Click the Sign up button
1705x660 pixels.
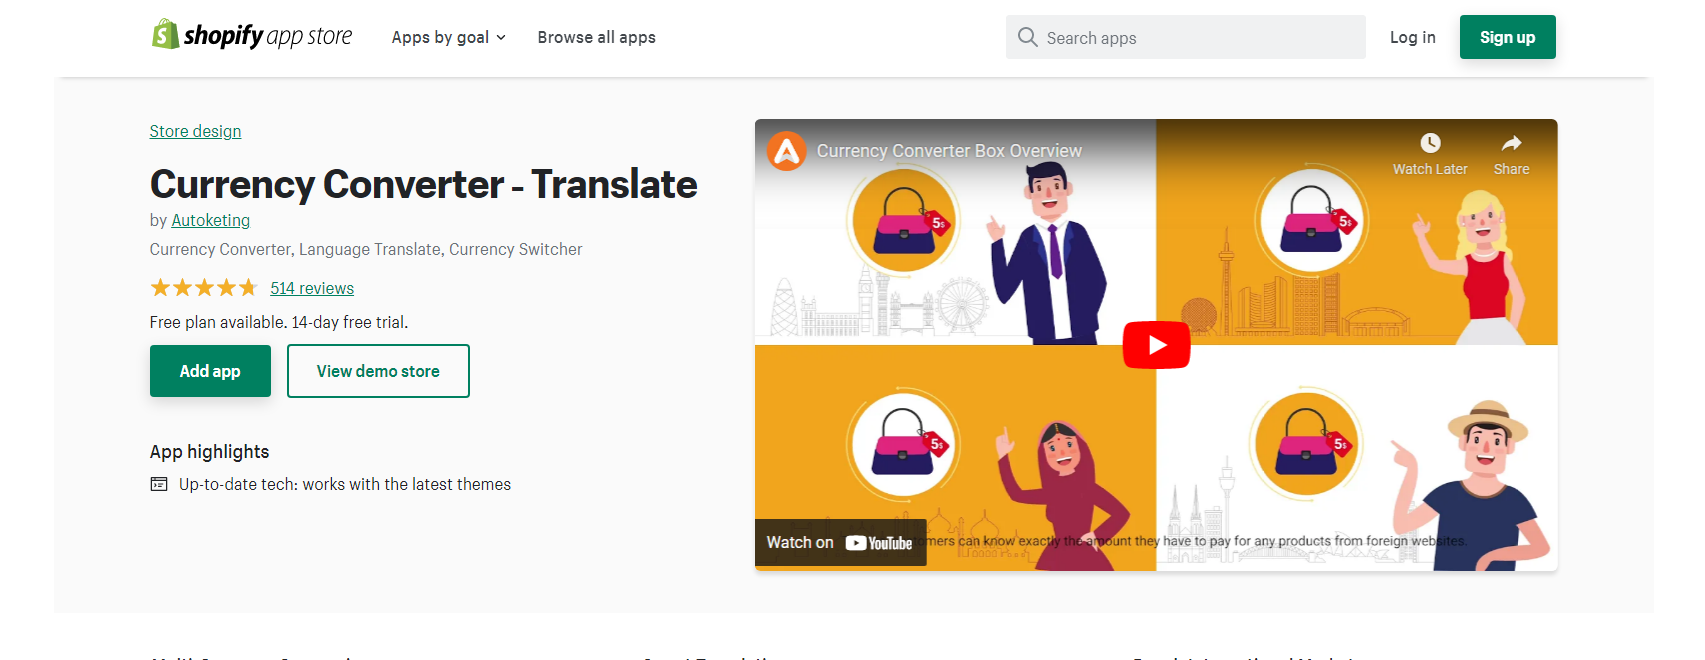tap(1507, 37)
